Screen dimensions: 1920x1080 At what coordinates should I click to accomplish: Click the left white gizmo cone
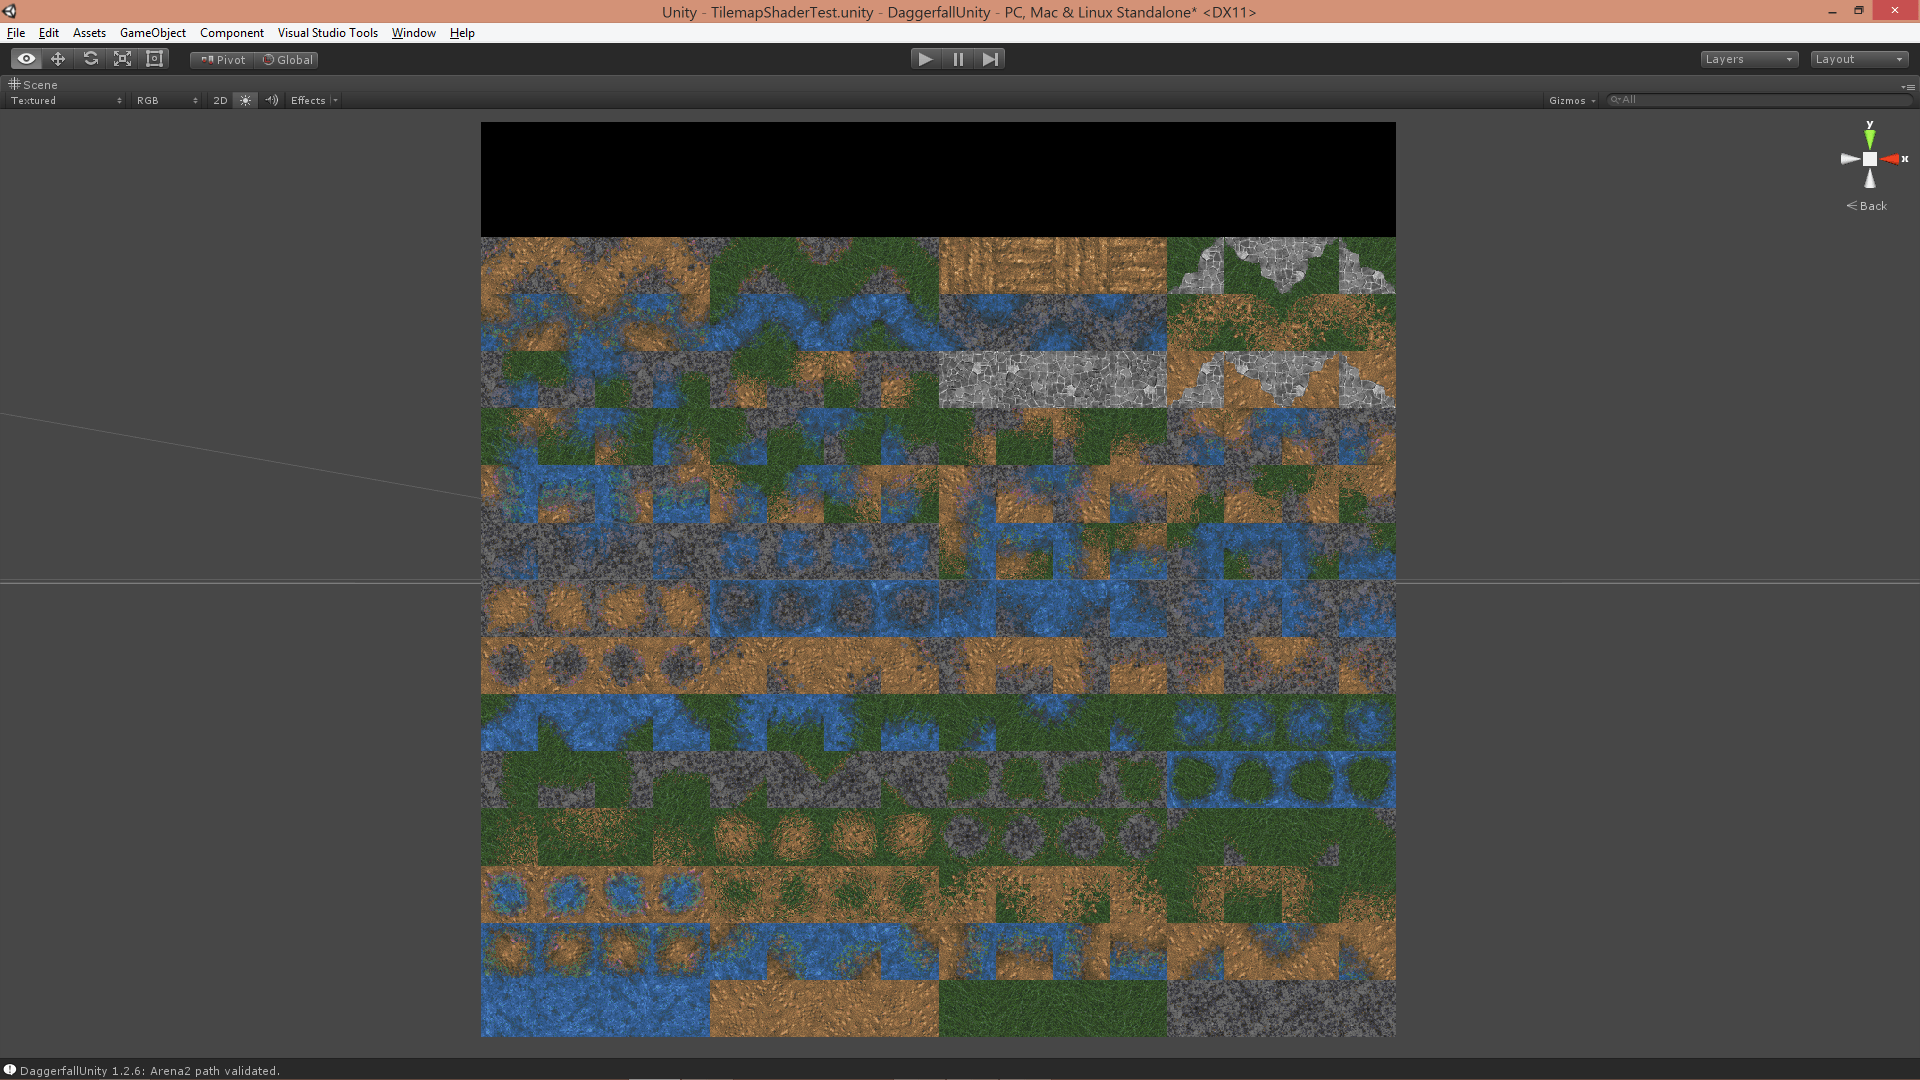1850,159
